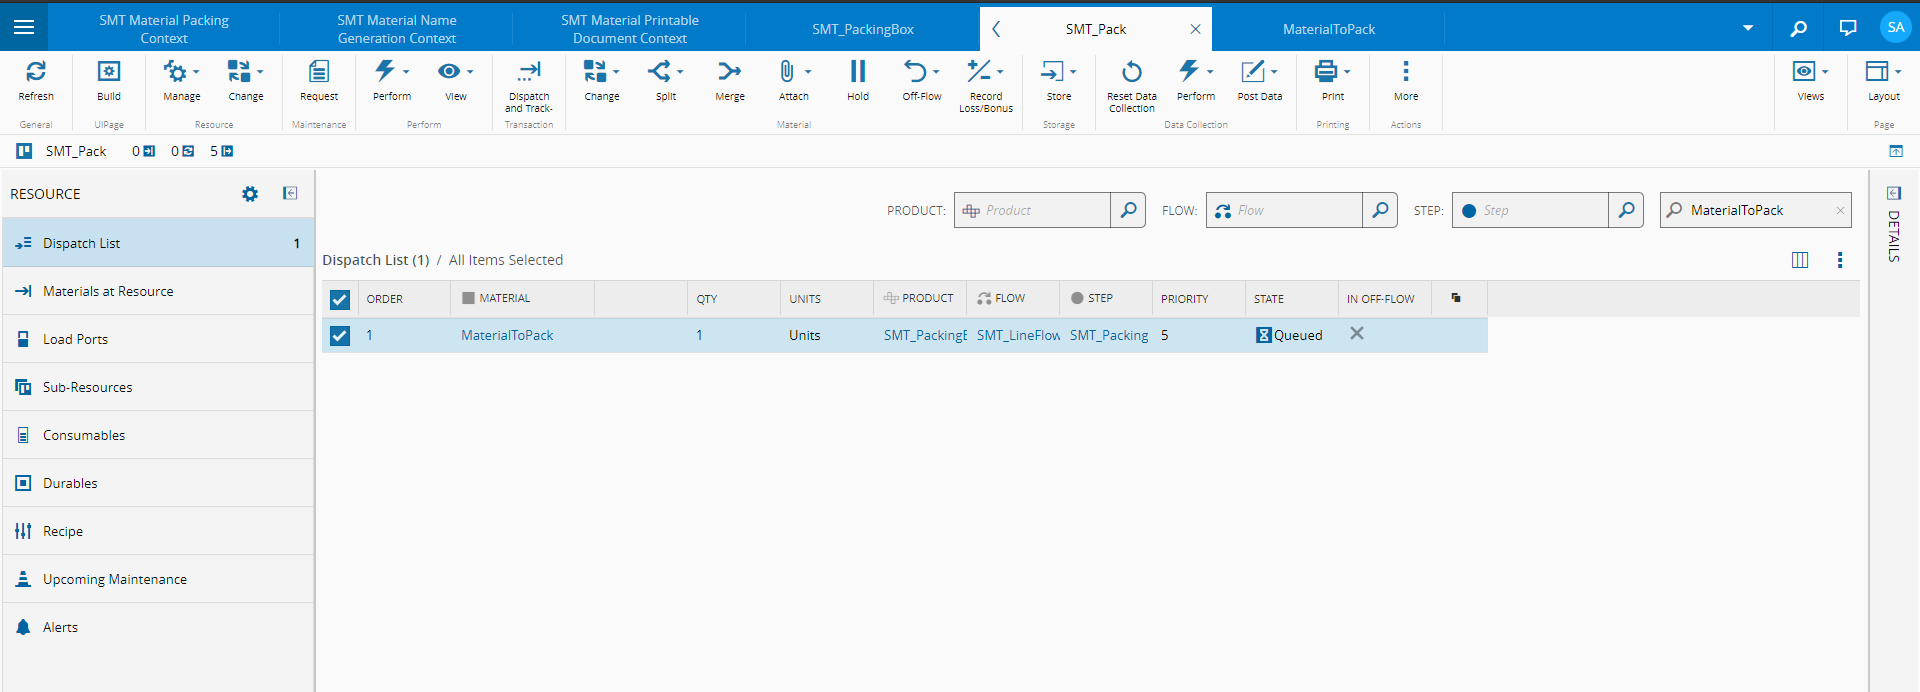Expand the Split material dropdown
Viewport: 1920px width, 692px height.
pos(680,72)
